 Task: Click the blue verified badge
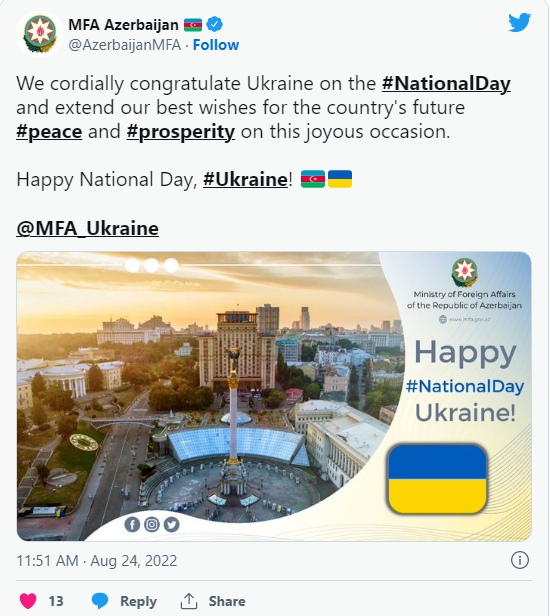pyautogui.click(x=214, y=25)
